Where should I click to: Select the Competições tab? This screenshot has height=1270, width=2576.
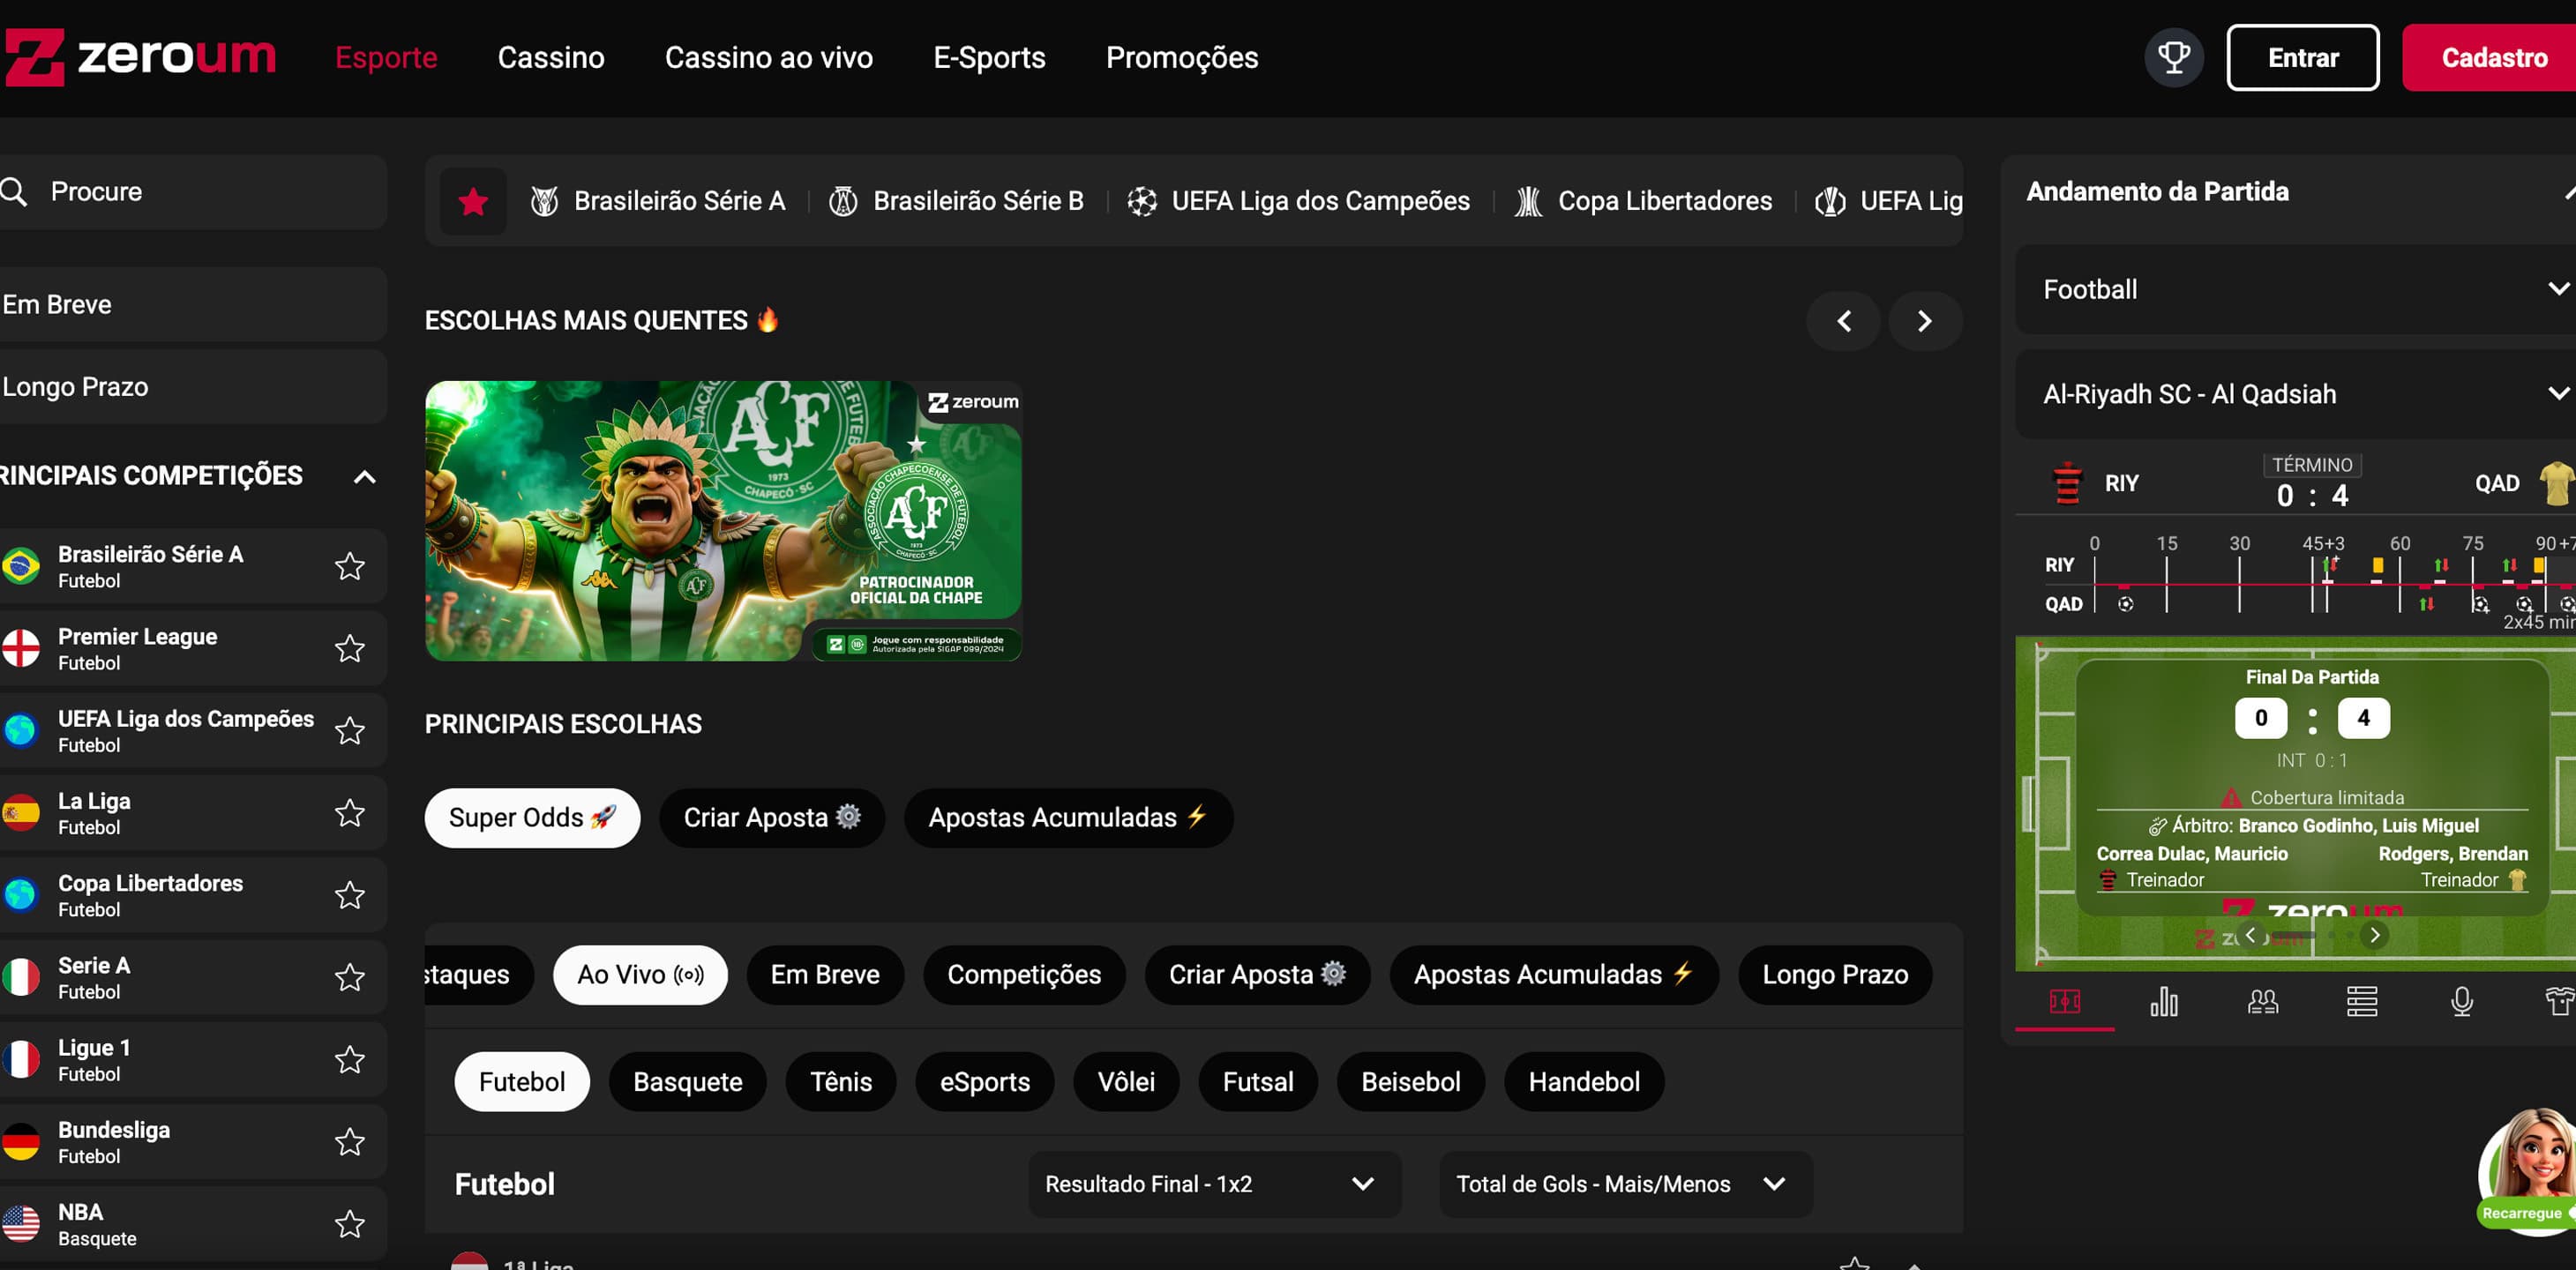tap(1024, 975)
